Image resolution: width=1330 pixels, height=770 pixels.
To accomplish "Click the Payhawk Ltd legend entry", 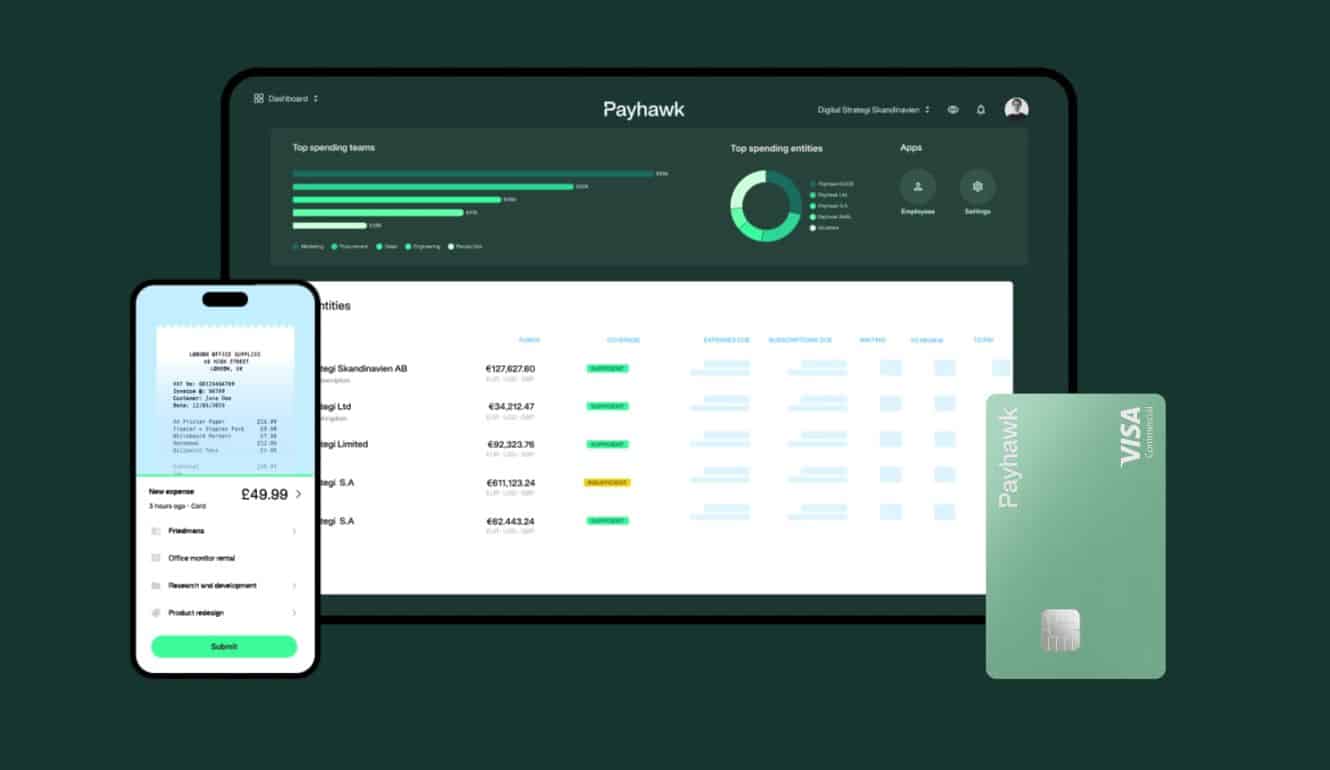I will tap(829, 195).
